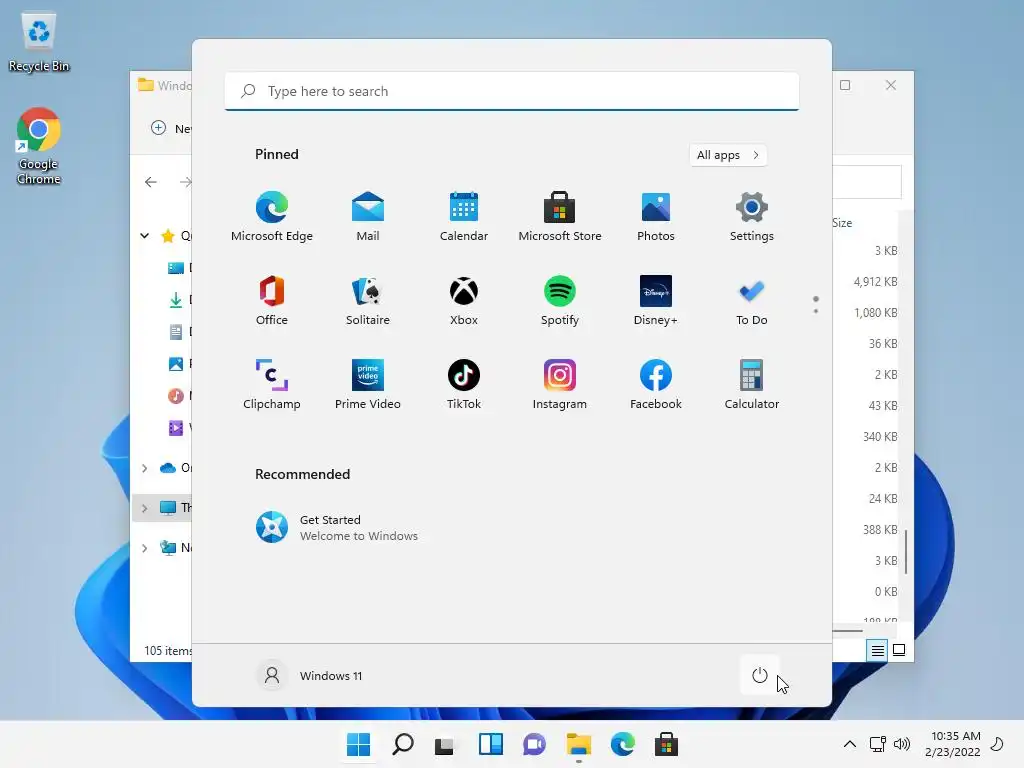Open Chat on the taskbar
The width and height of the screenshot is (1024, 768).
point(534,744)
